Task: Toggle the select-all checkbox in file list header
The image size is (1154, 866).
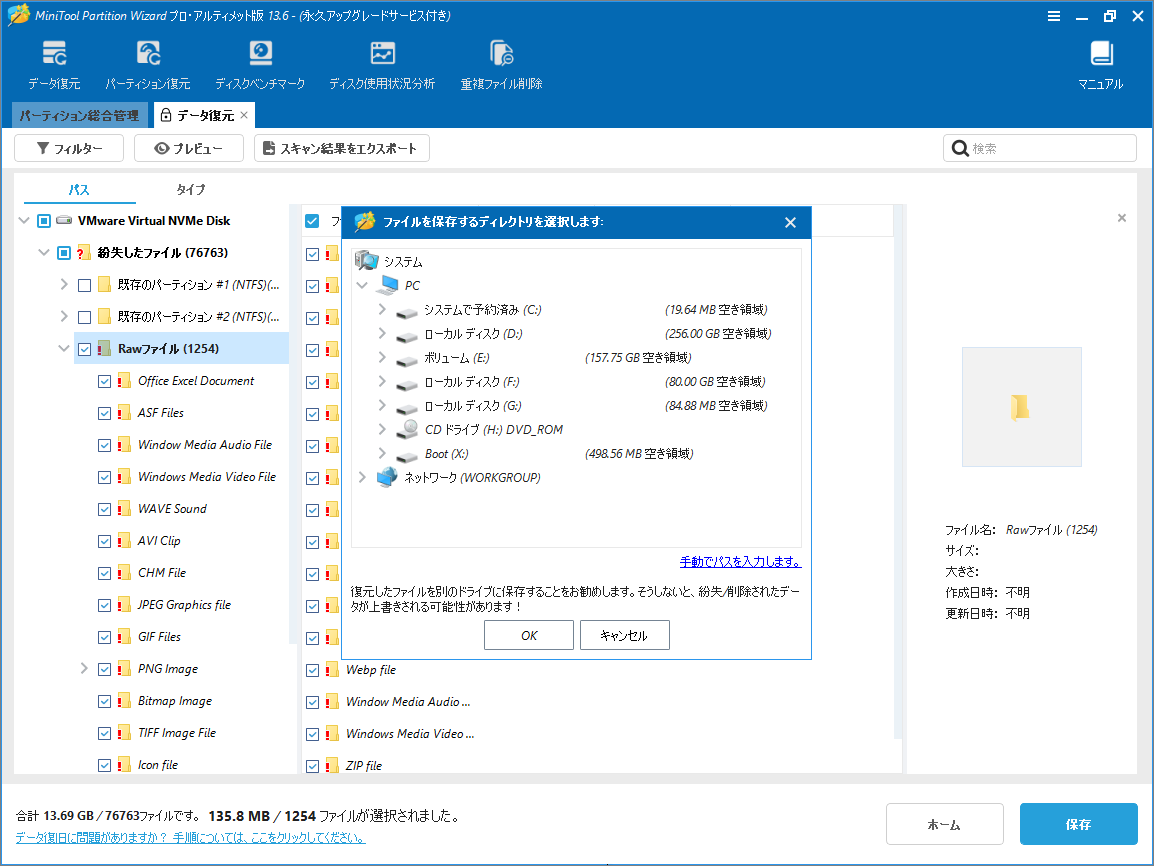Action: click(312, 221)
